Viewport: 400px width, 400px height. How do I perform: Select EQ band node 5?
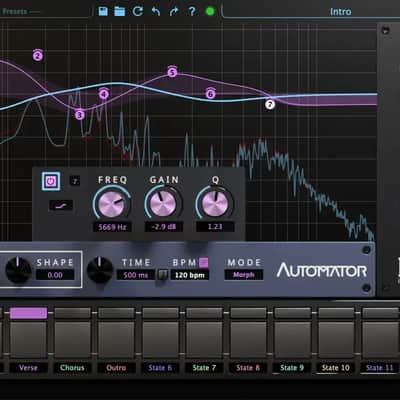tap(172, 72)
